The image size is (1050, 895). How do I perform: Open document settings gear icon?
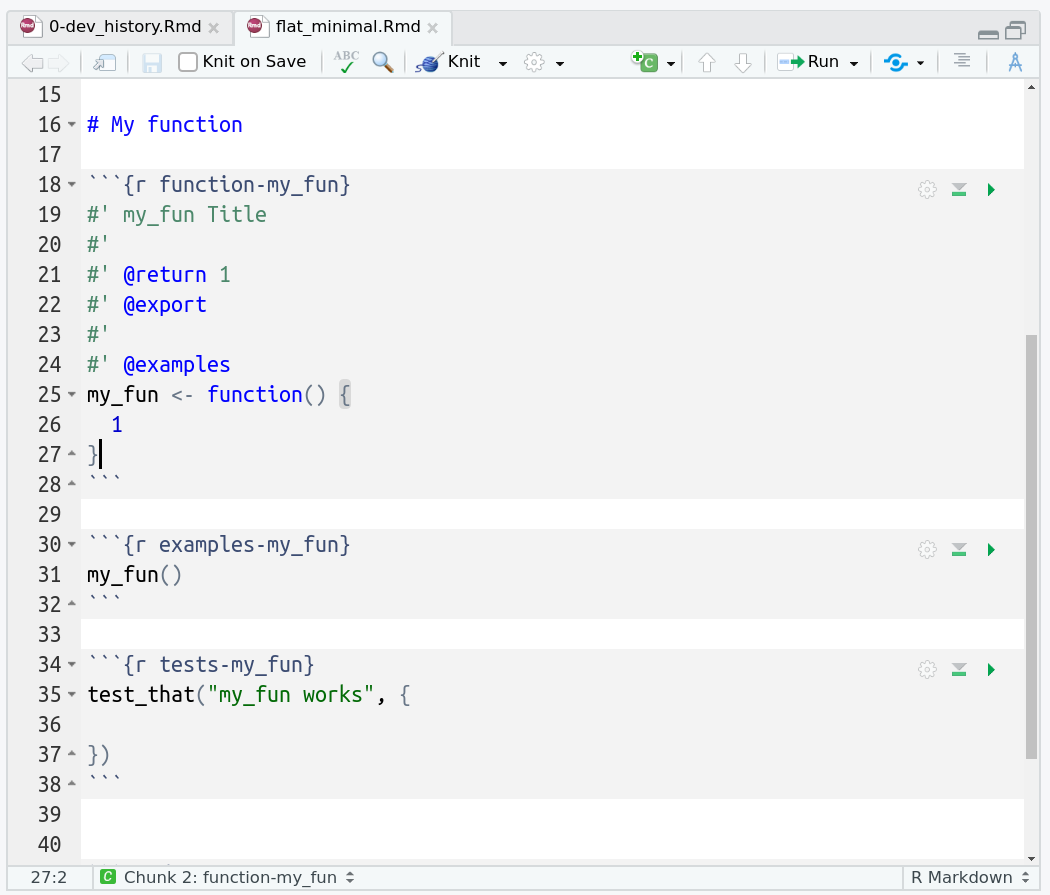coord(534,63)
